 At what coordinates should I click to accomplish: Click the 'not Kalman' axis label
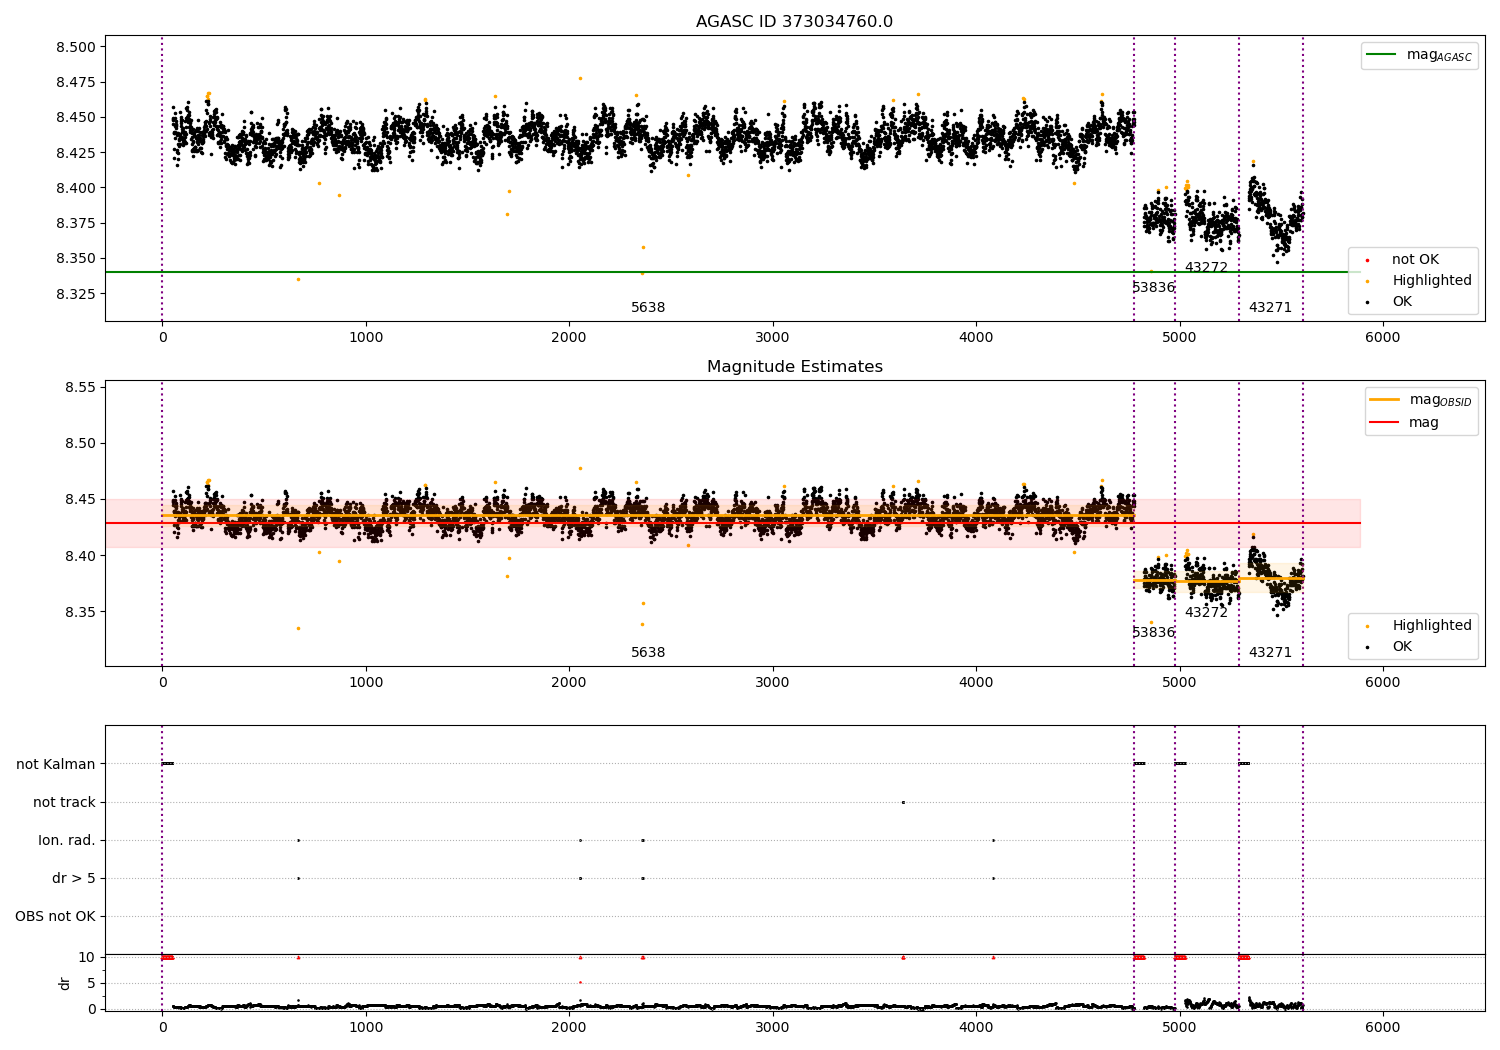(x=56, y=765)
